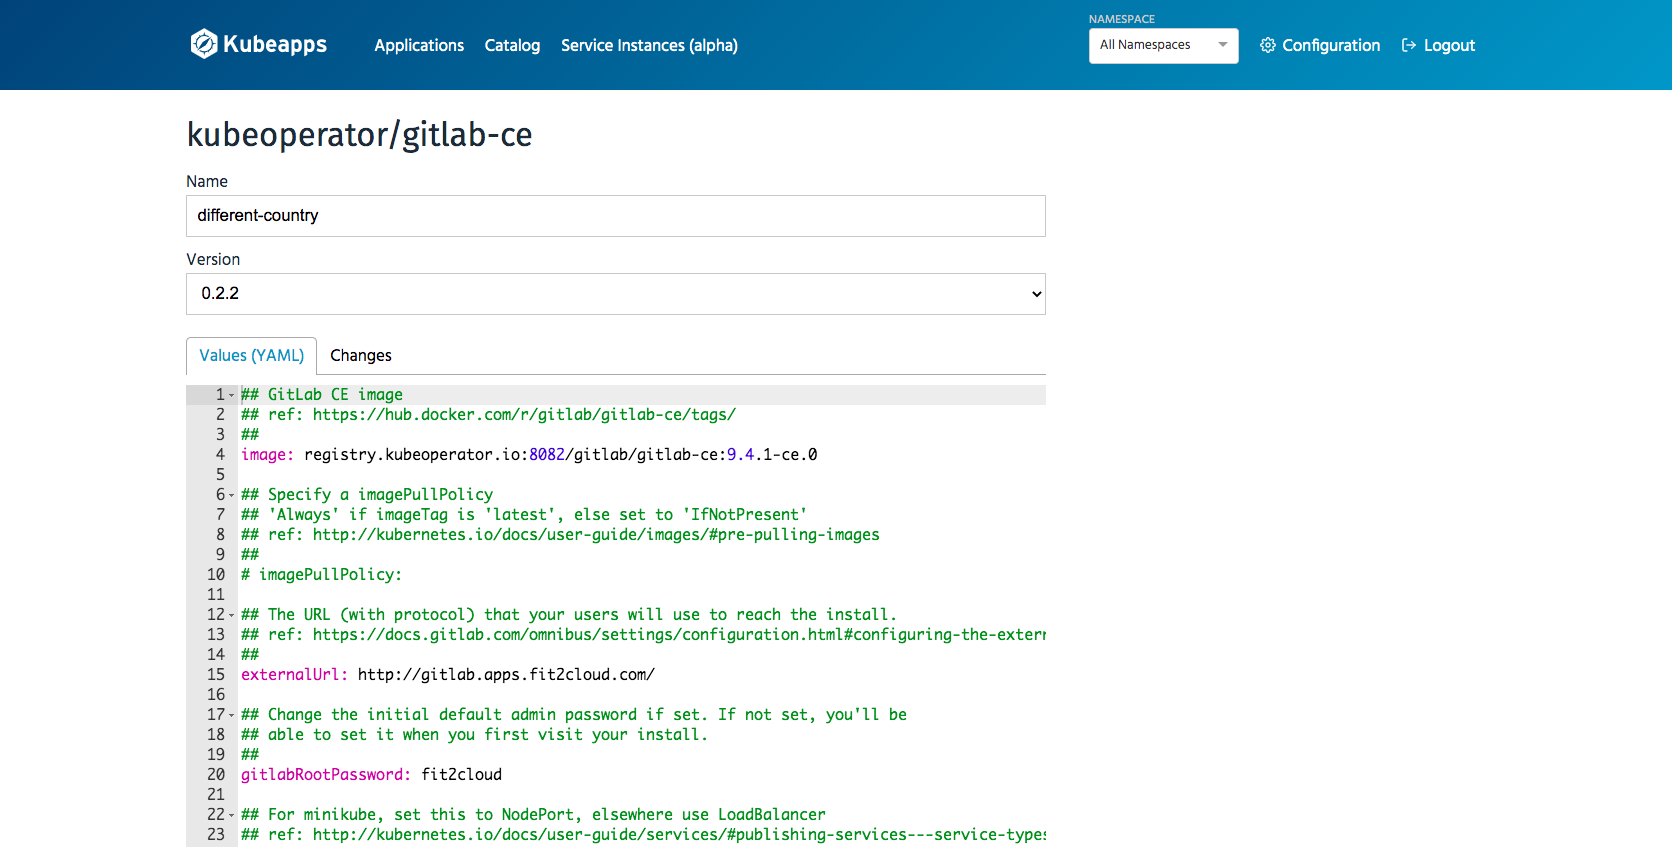The height and width of the screenshot is (847, 1672).
Task: Click line number 10 in the gutter
Action: 216,575
